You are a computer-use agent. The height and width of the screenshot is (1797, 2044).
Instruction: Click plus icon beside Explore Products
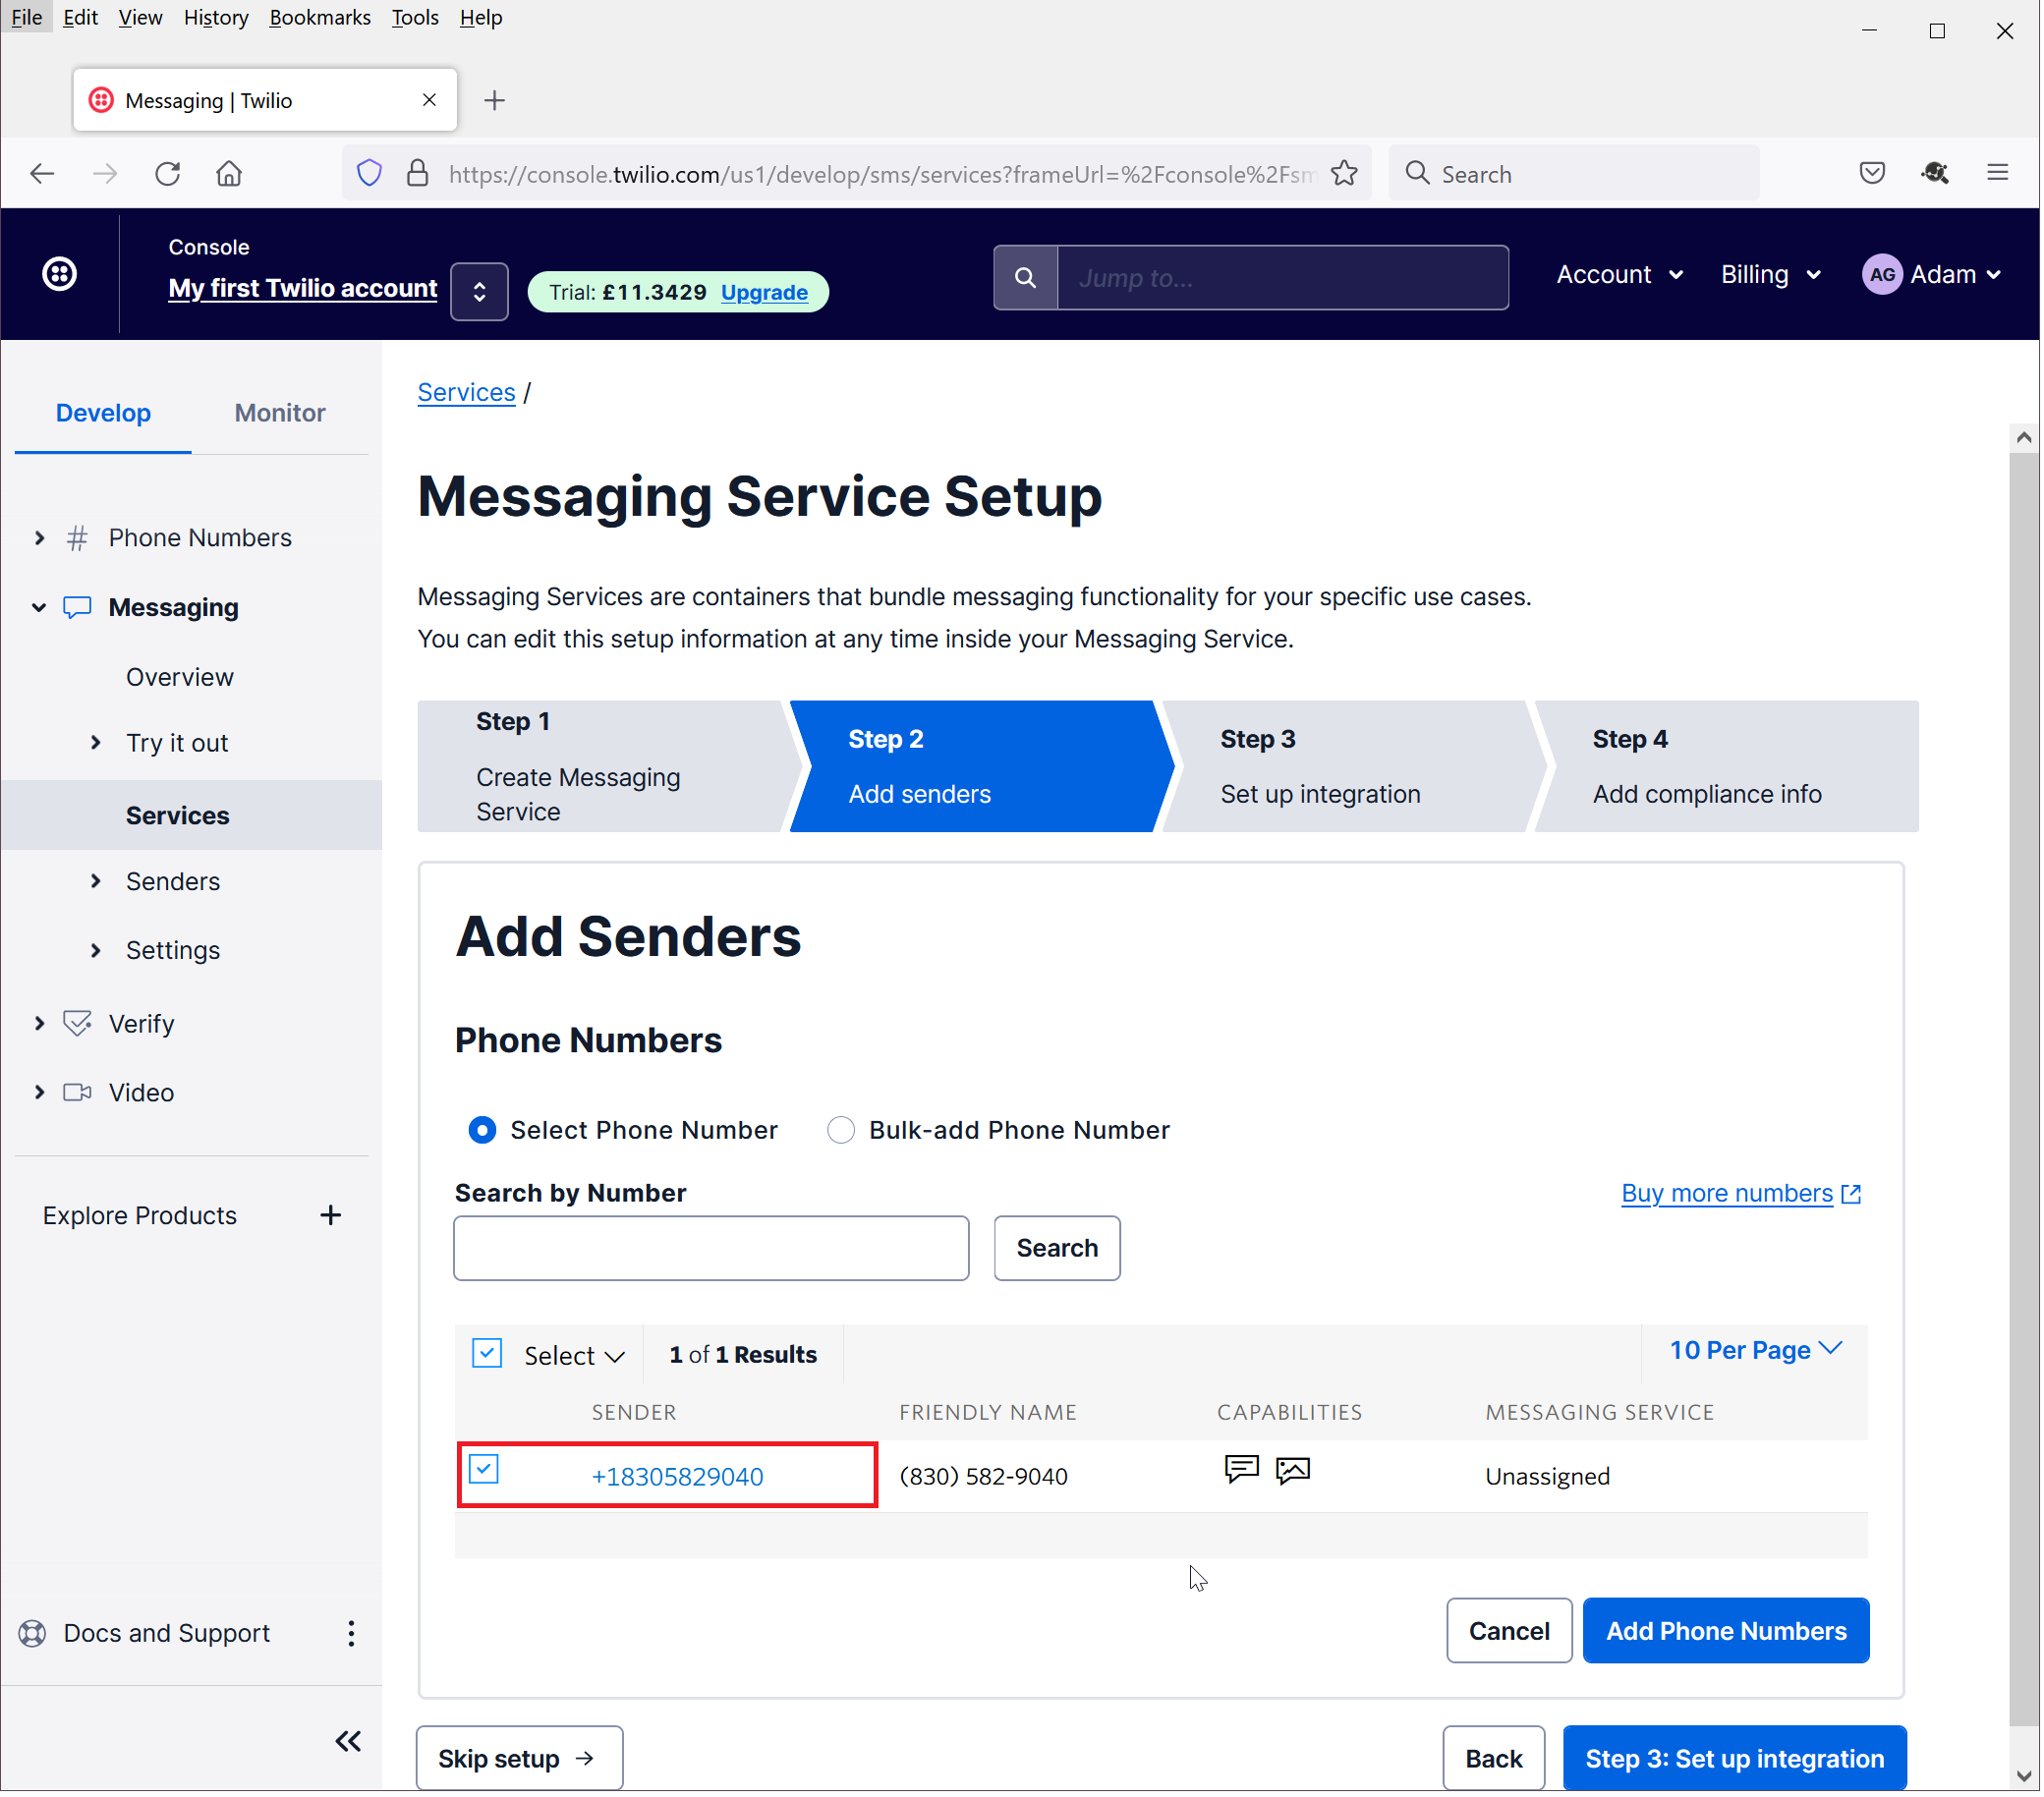pyautogui.click(x=331, y=1216)
